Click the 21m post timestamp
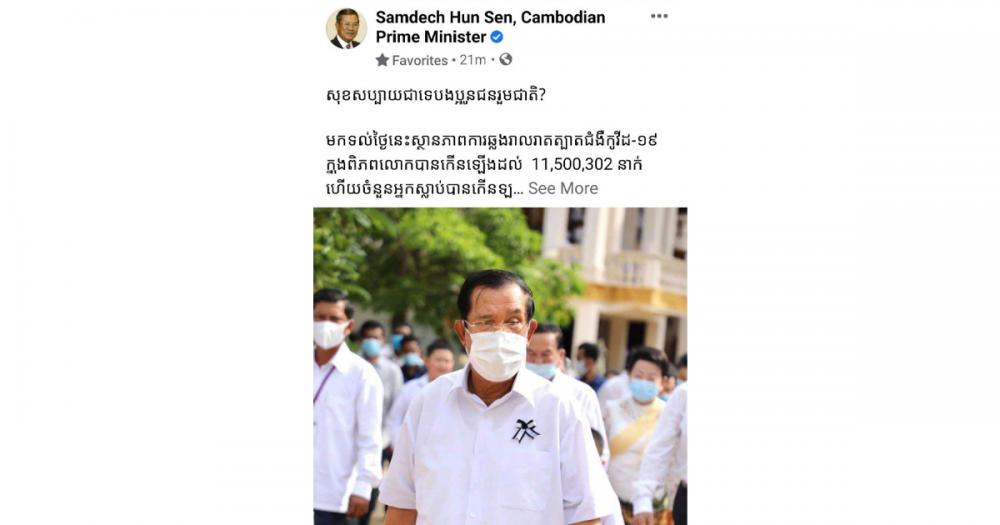Viewport: 1000px width, 525px height. 473,60
